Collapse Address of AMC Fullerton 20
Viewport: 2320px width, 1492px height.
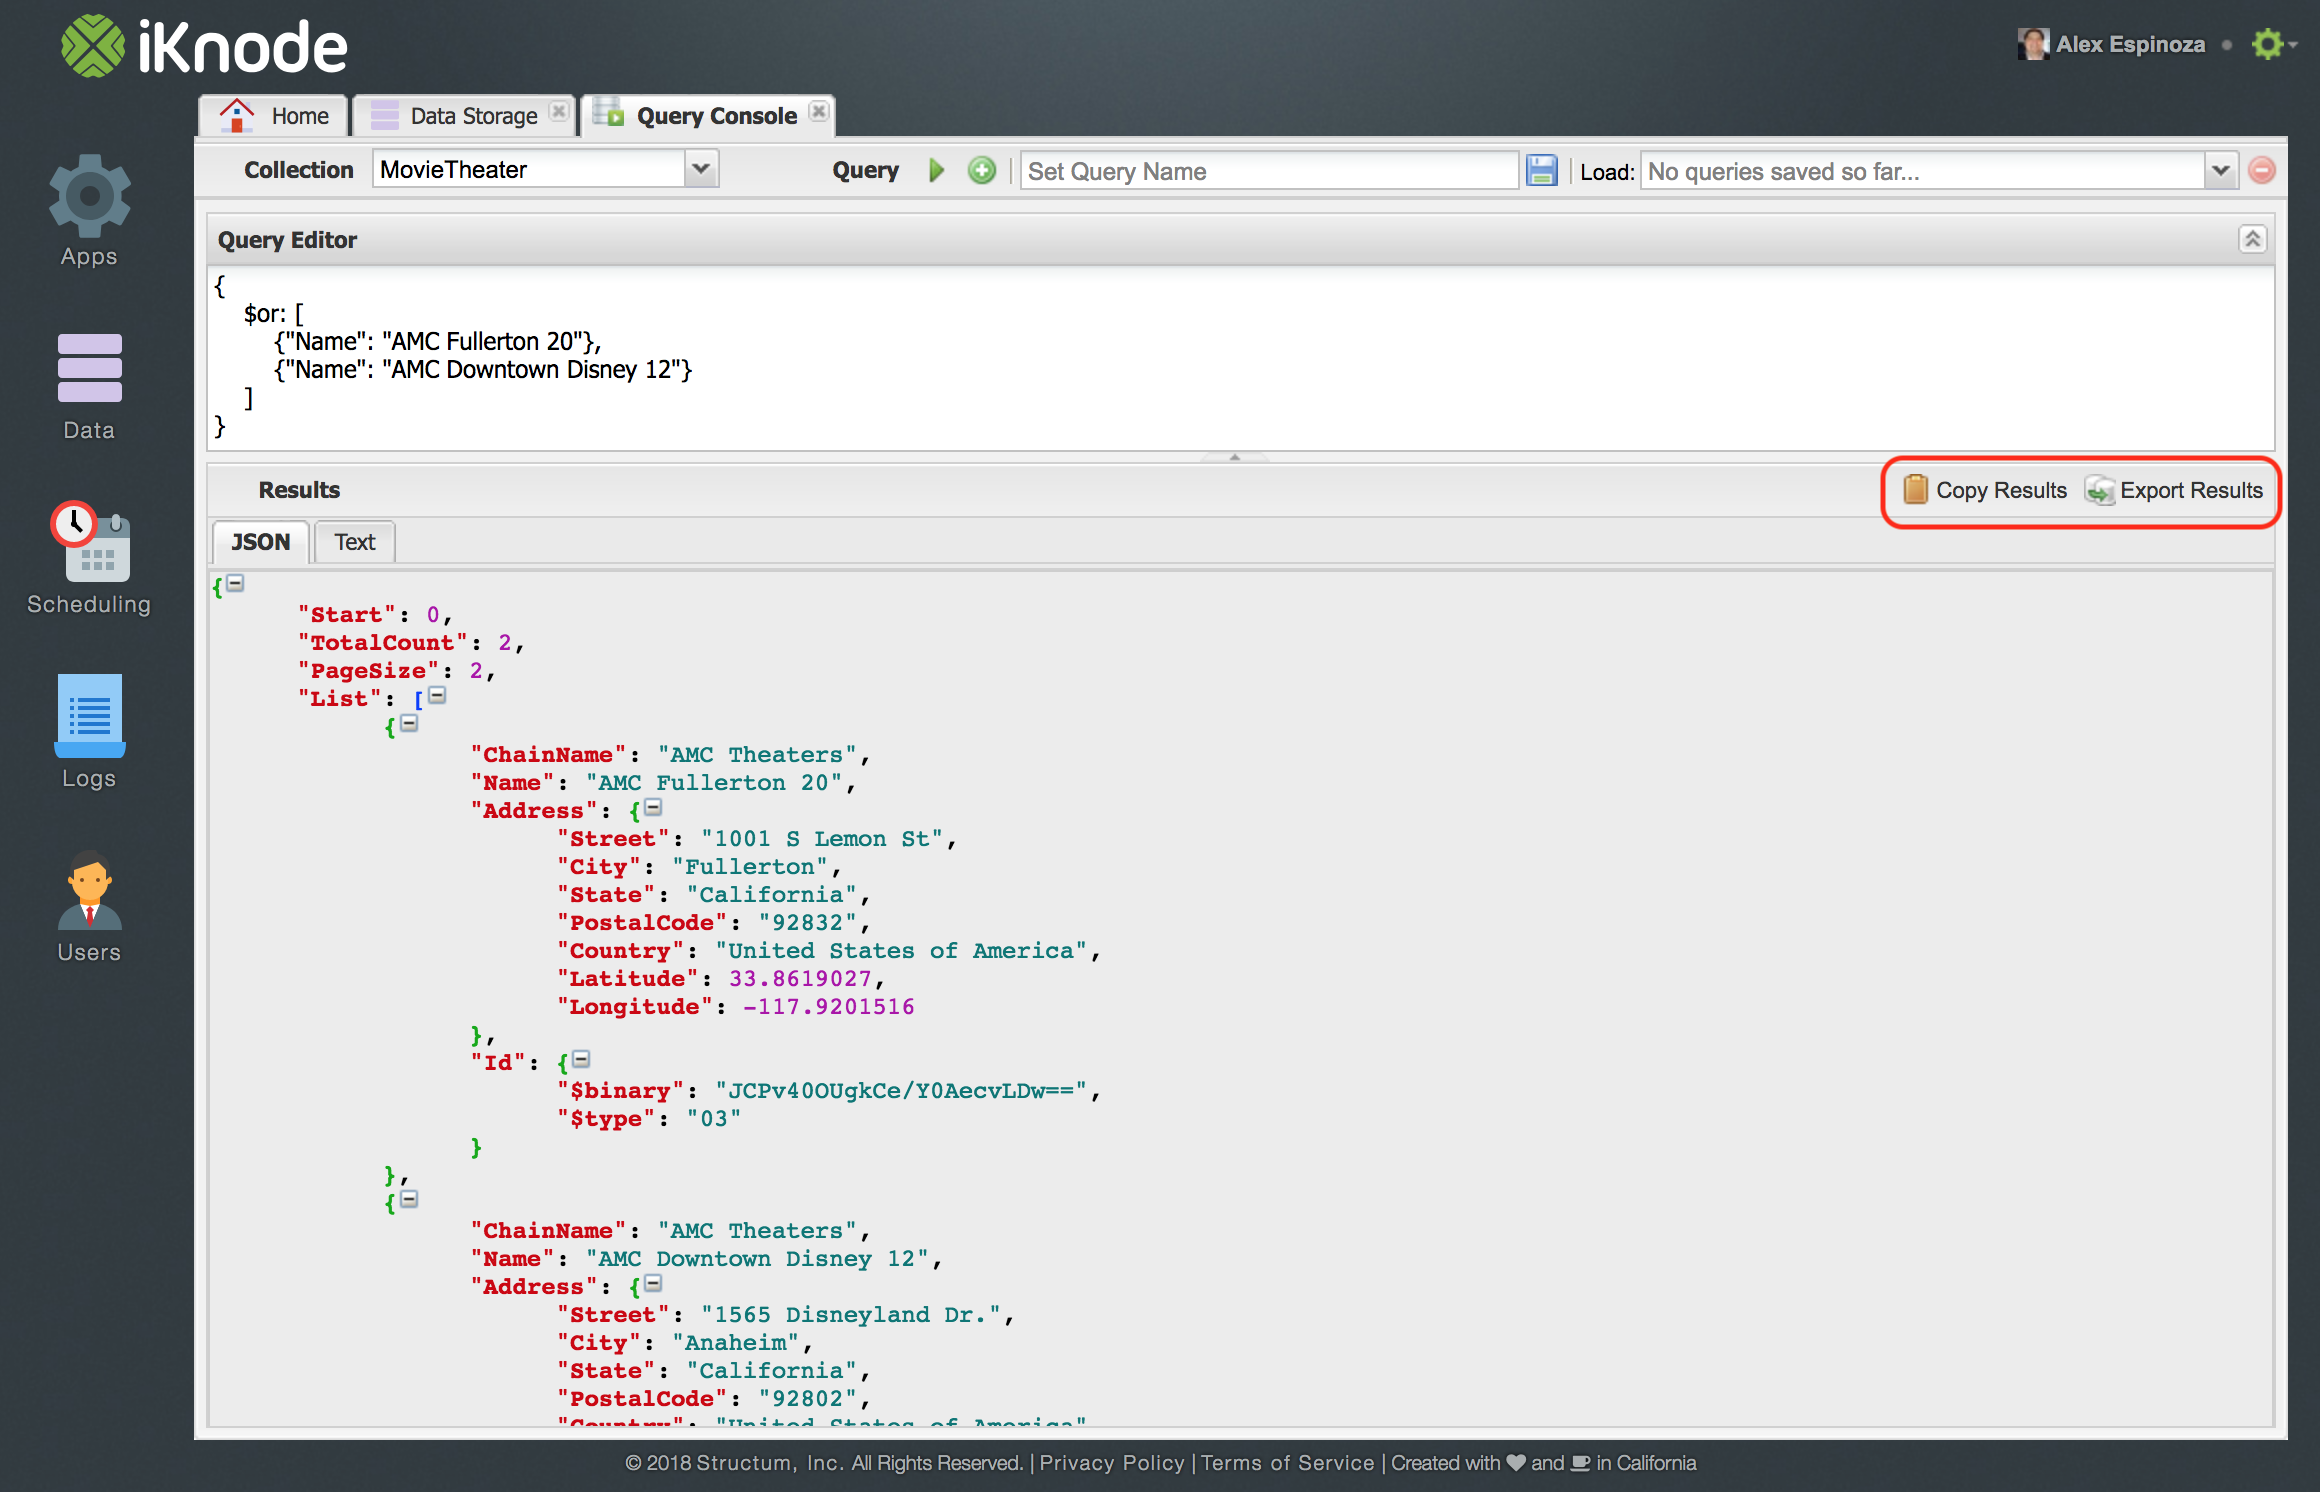pyautogui.click(x=653, y=807)
